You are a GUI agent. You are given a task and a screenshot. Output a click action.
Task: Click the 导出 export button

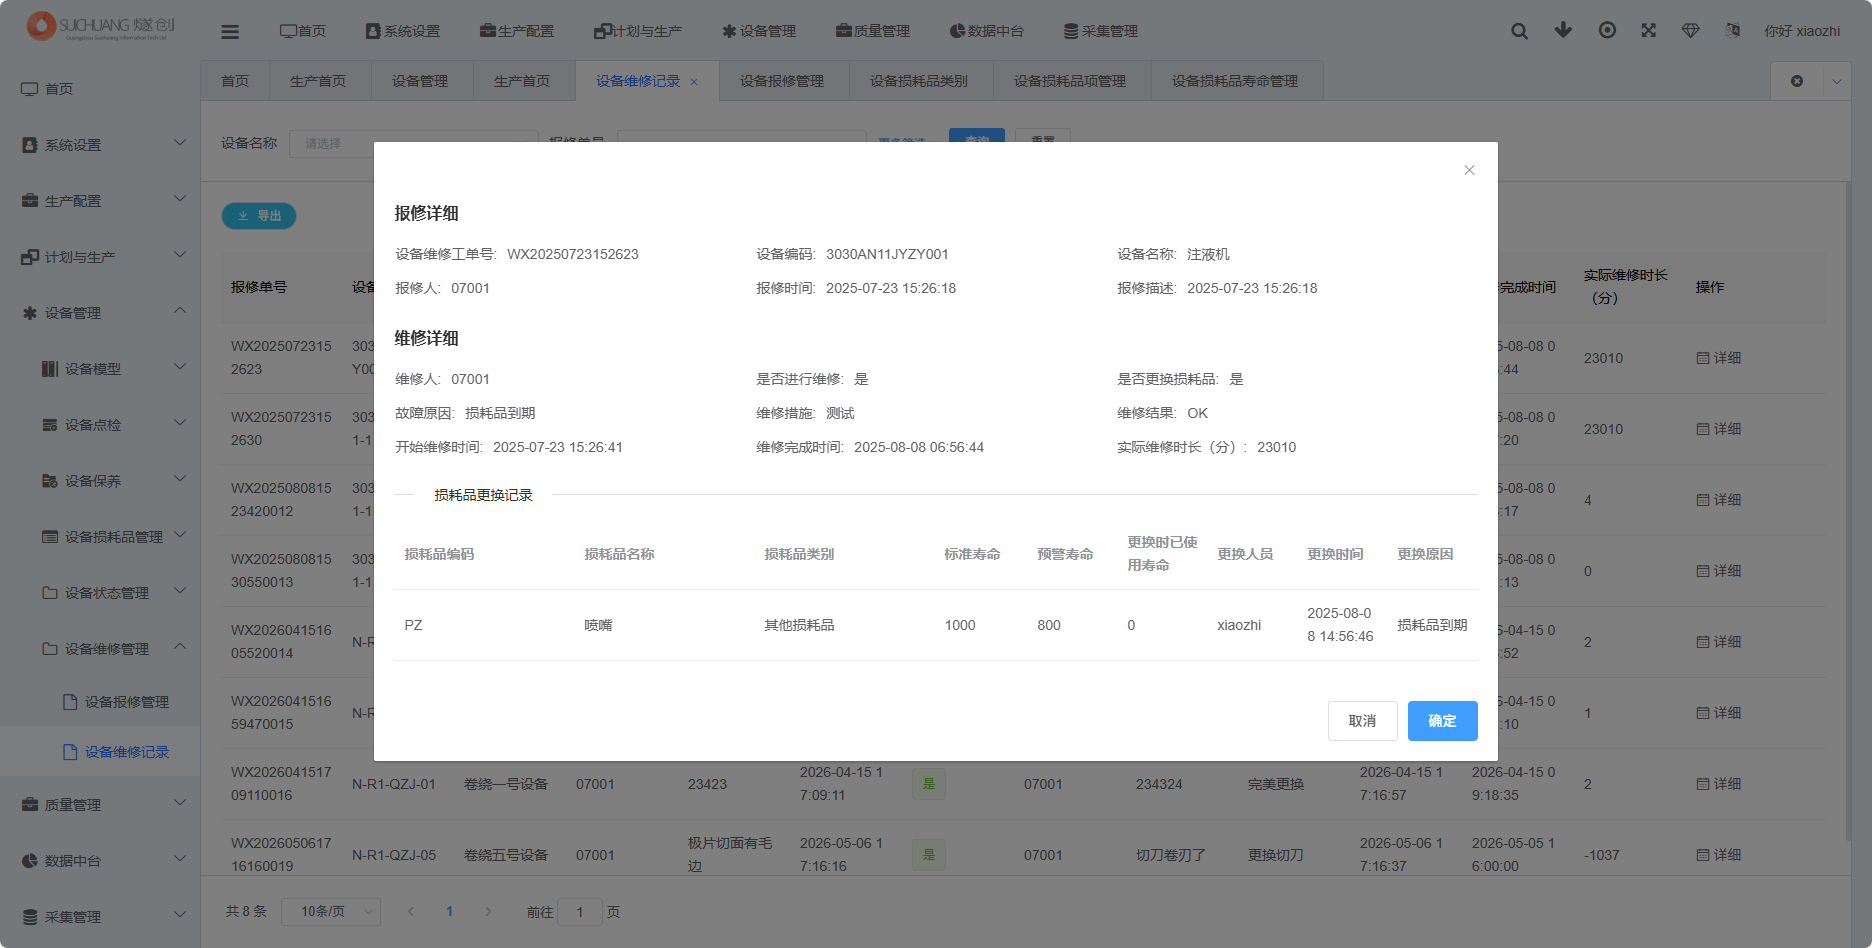point(259,216)
